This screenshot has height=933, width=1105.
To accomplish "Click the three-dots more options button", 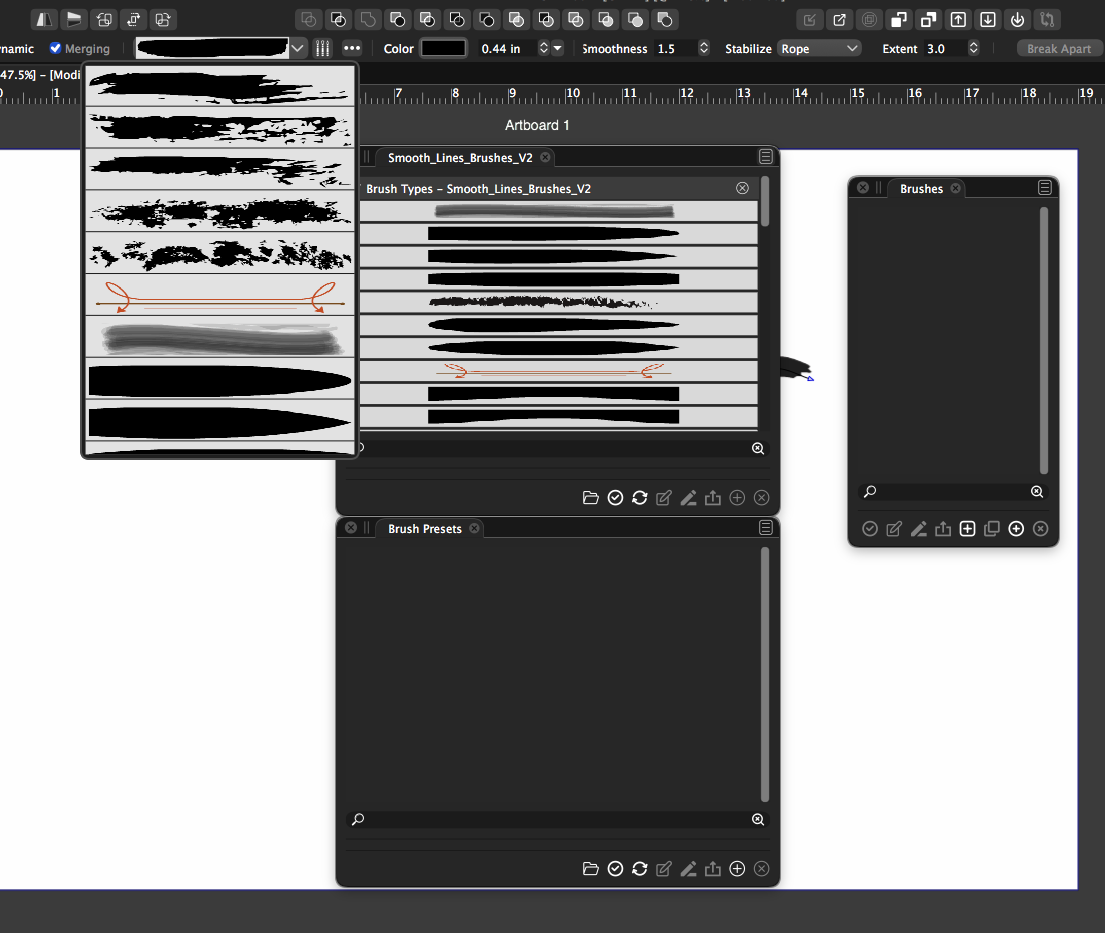I will coord(351,48).
